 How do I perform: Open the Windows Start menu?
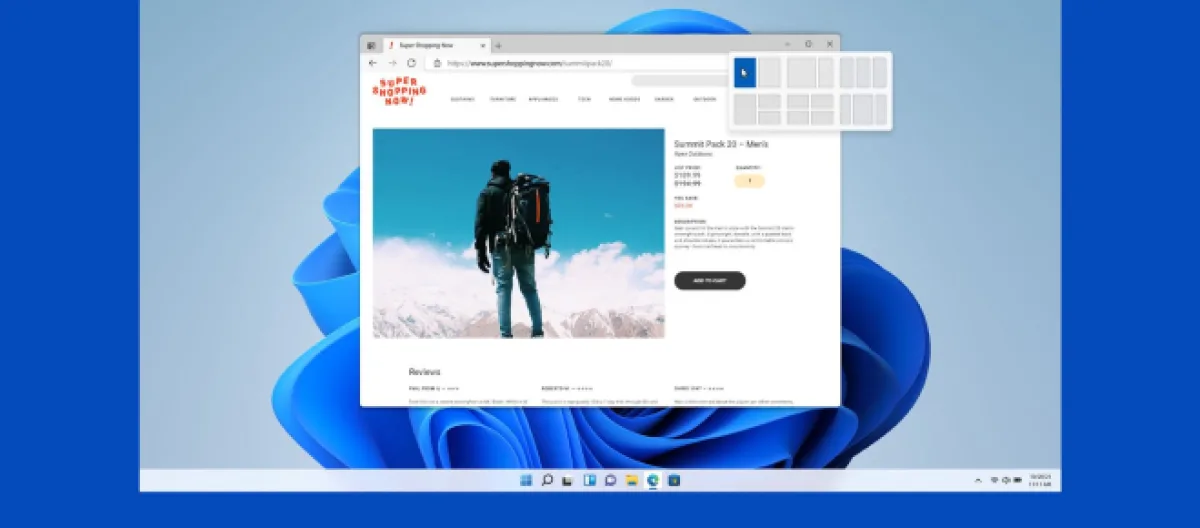click(x=526, y=481)
